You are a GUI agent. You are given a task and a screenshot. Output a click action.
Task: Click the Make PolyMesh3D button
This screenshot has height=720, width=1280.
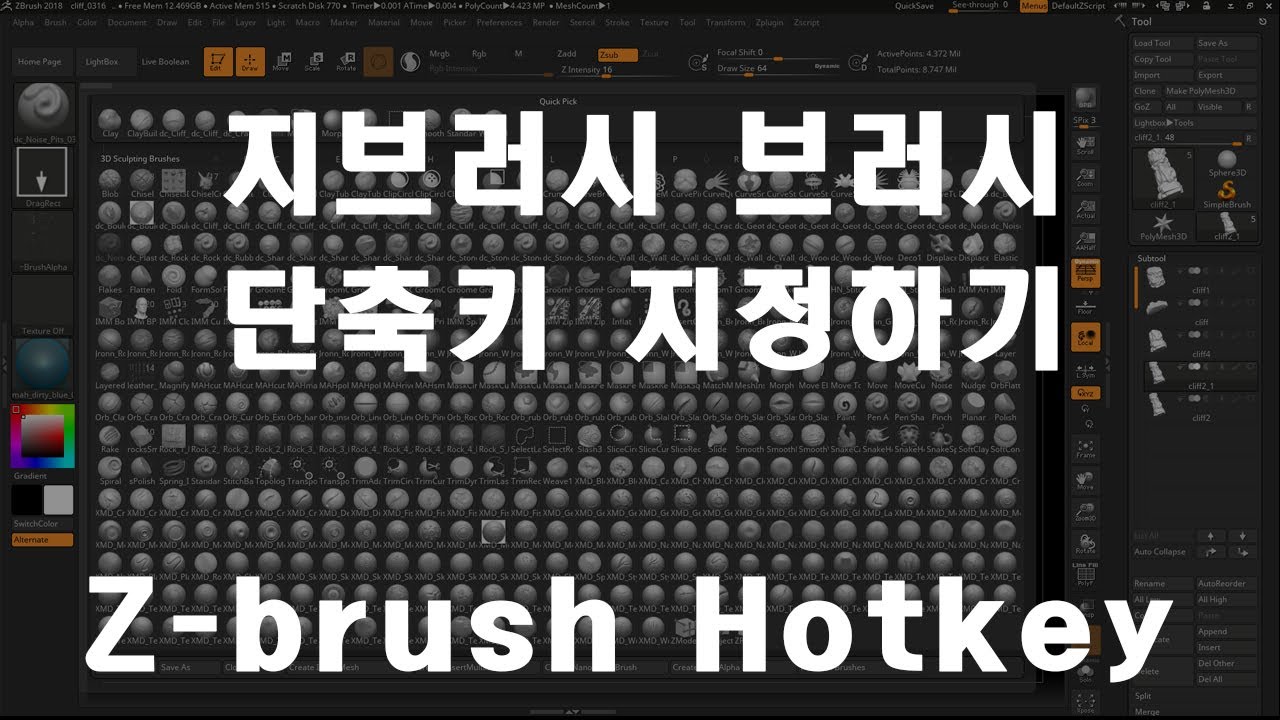(x=1211, y=91)
